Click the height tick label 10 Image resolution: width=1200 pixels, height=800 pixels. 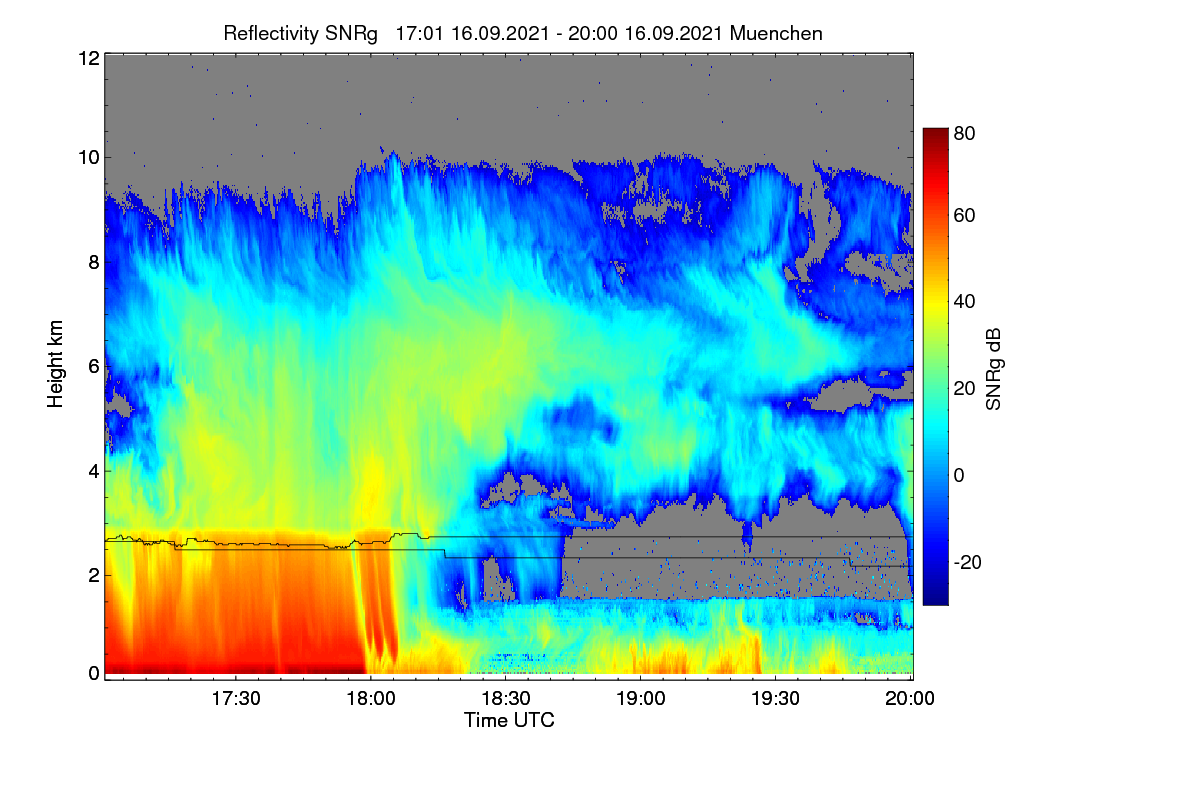[88, 157]
